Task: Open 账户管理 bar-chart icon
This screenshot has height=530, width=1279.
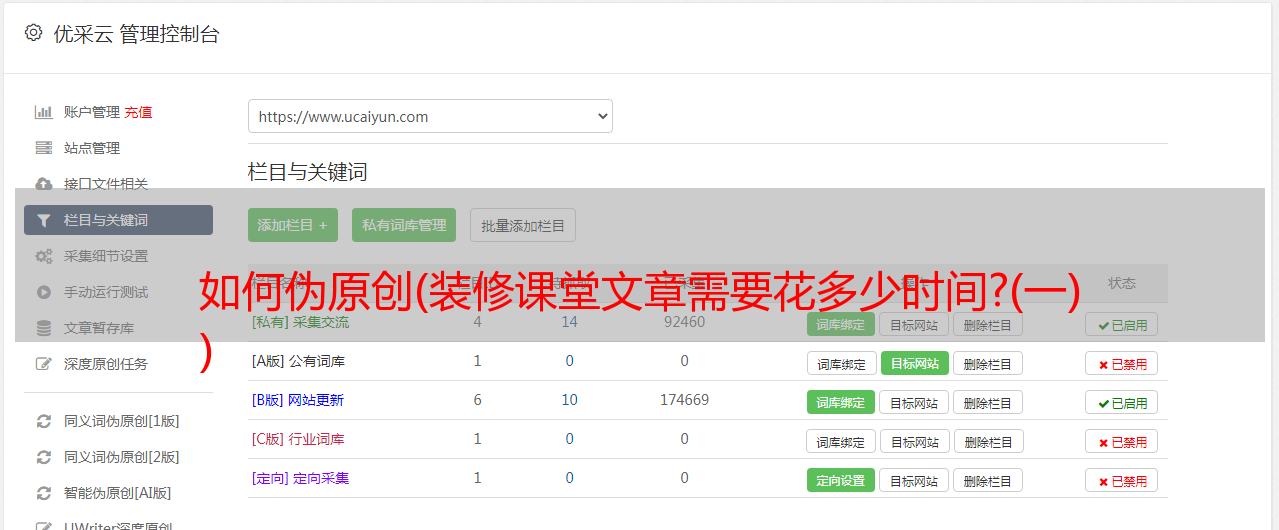Action: (x=43, y=112)
